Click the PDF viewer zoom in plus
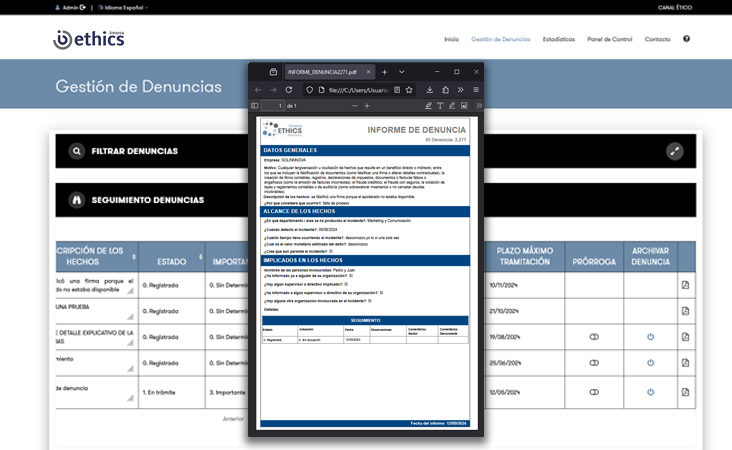 pos(367,105)
